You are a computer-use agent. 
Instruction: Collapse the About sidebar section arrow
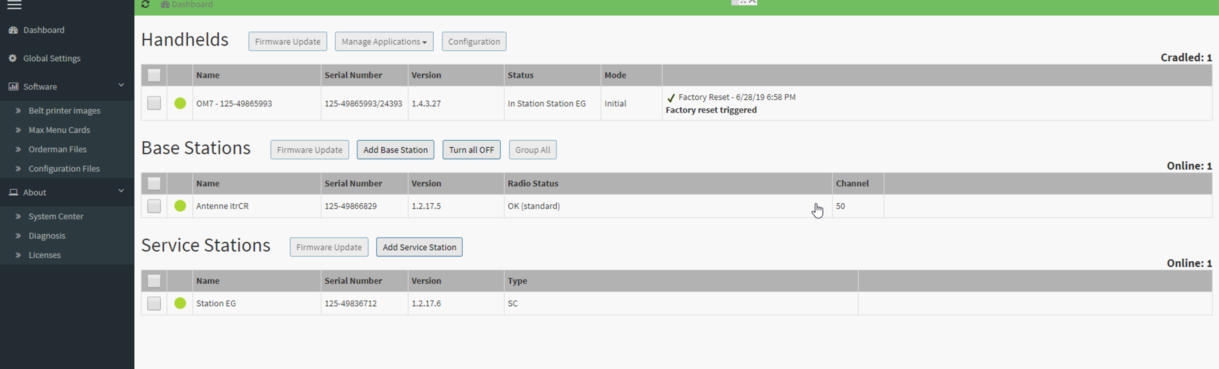pos(121,191)
